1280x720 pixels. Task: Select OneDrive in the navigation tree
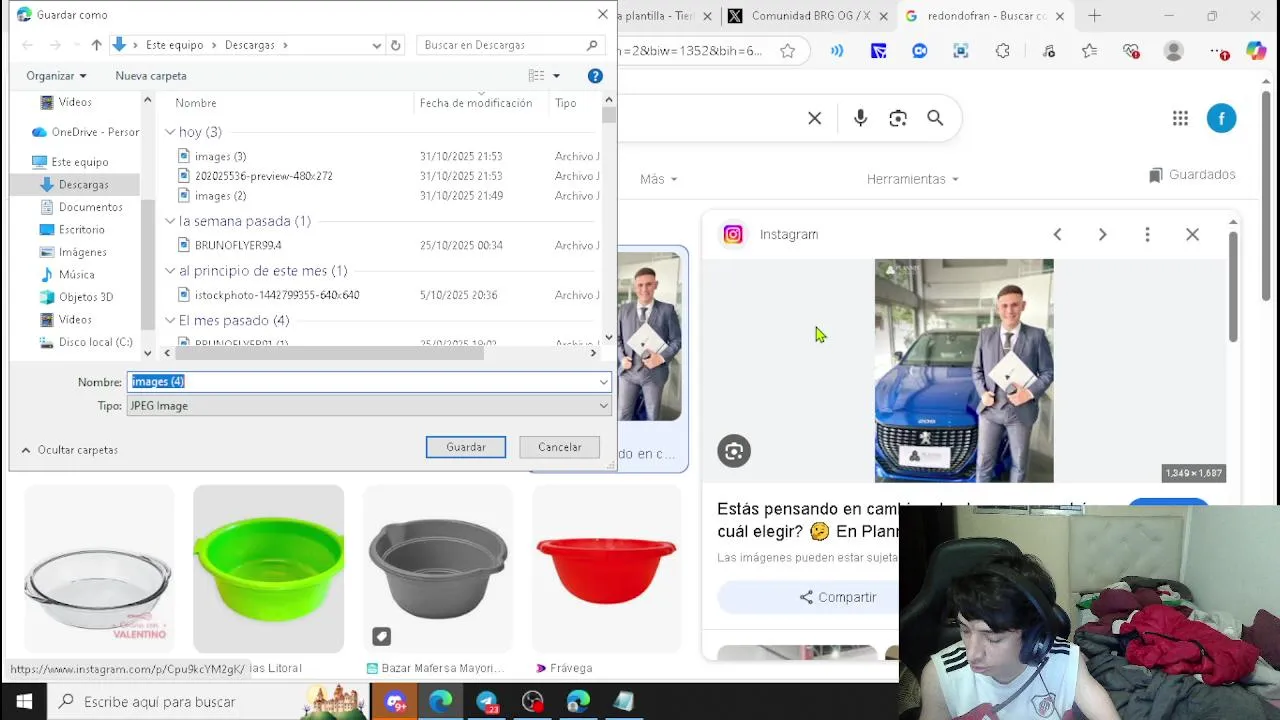(x=86, y=132)
